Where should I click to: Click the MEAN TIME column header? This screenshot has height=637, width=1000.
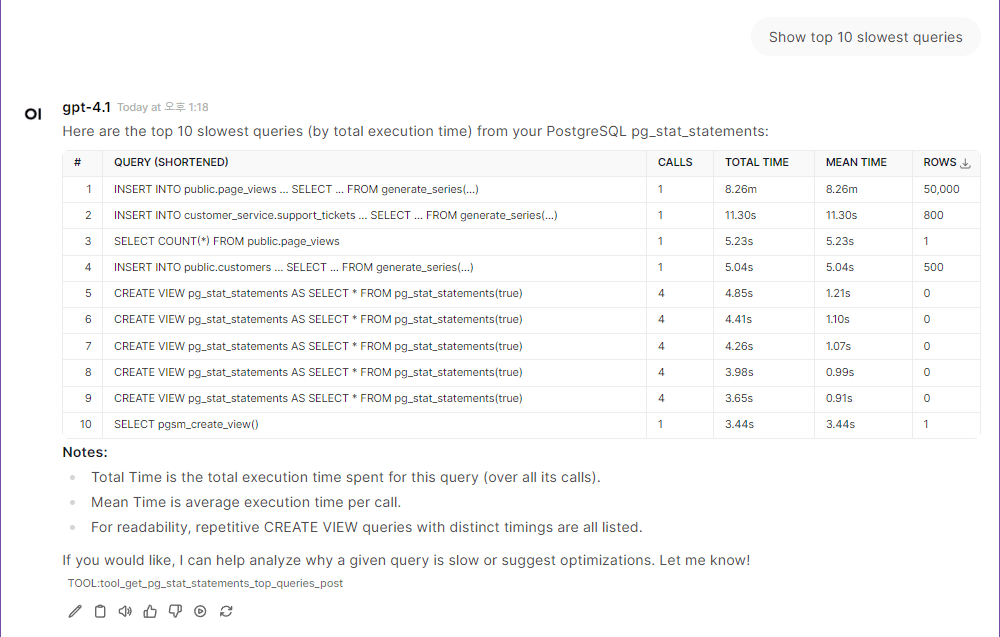click(856, 162)
